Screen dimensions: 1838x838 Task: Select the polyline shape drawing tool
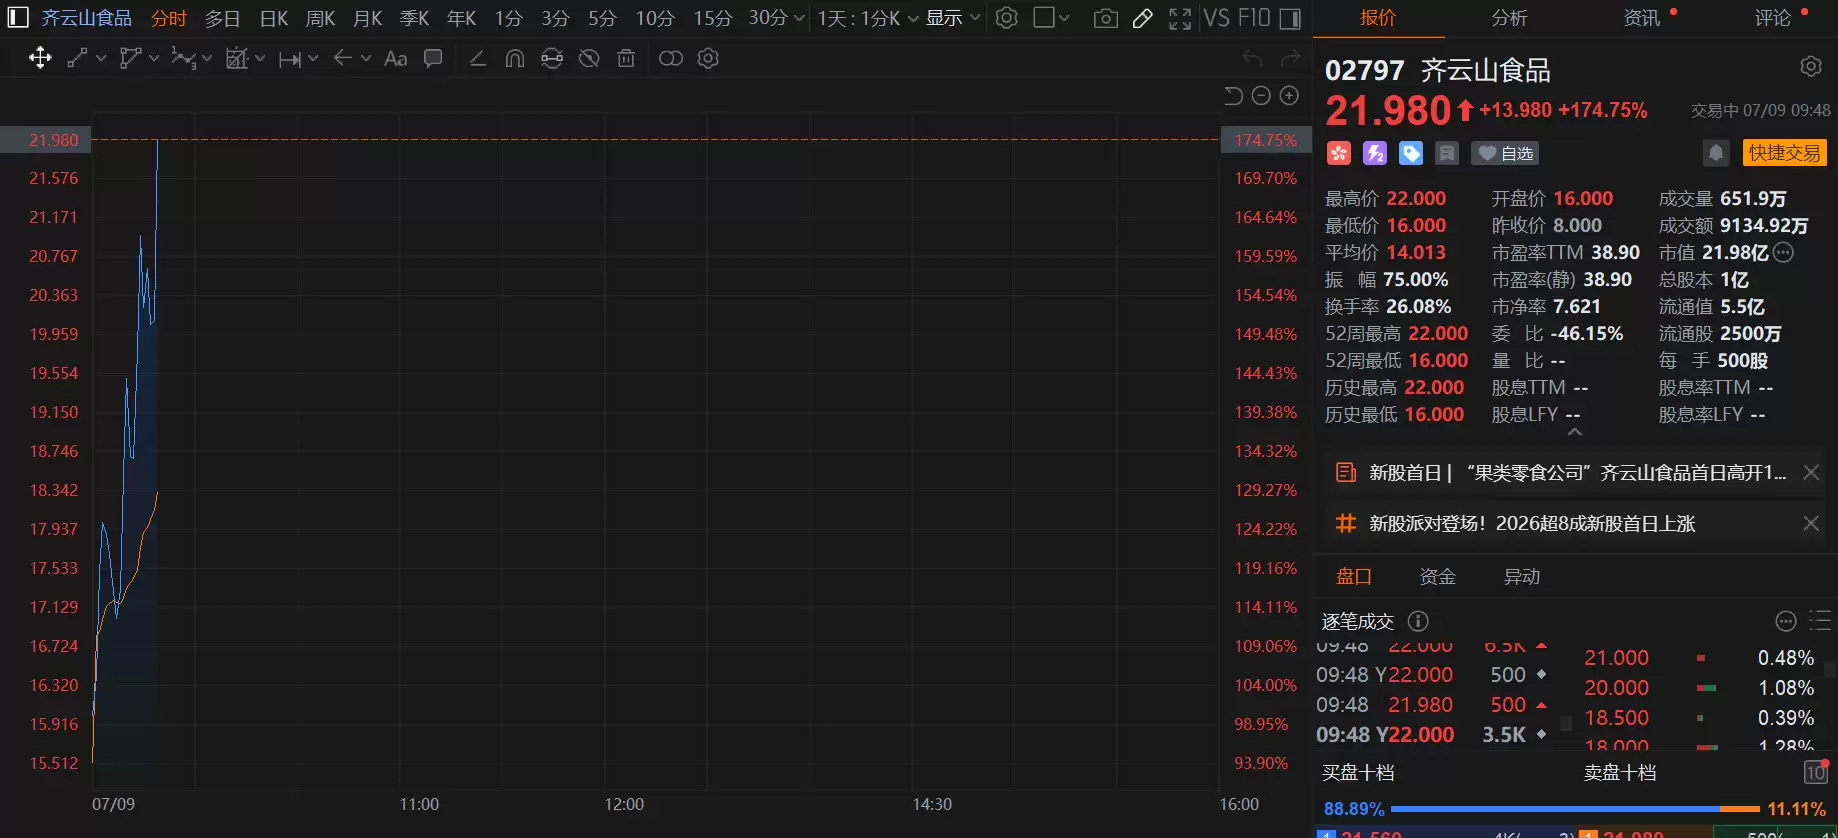[130, 58]
